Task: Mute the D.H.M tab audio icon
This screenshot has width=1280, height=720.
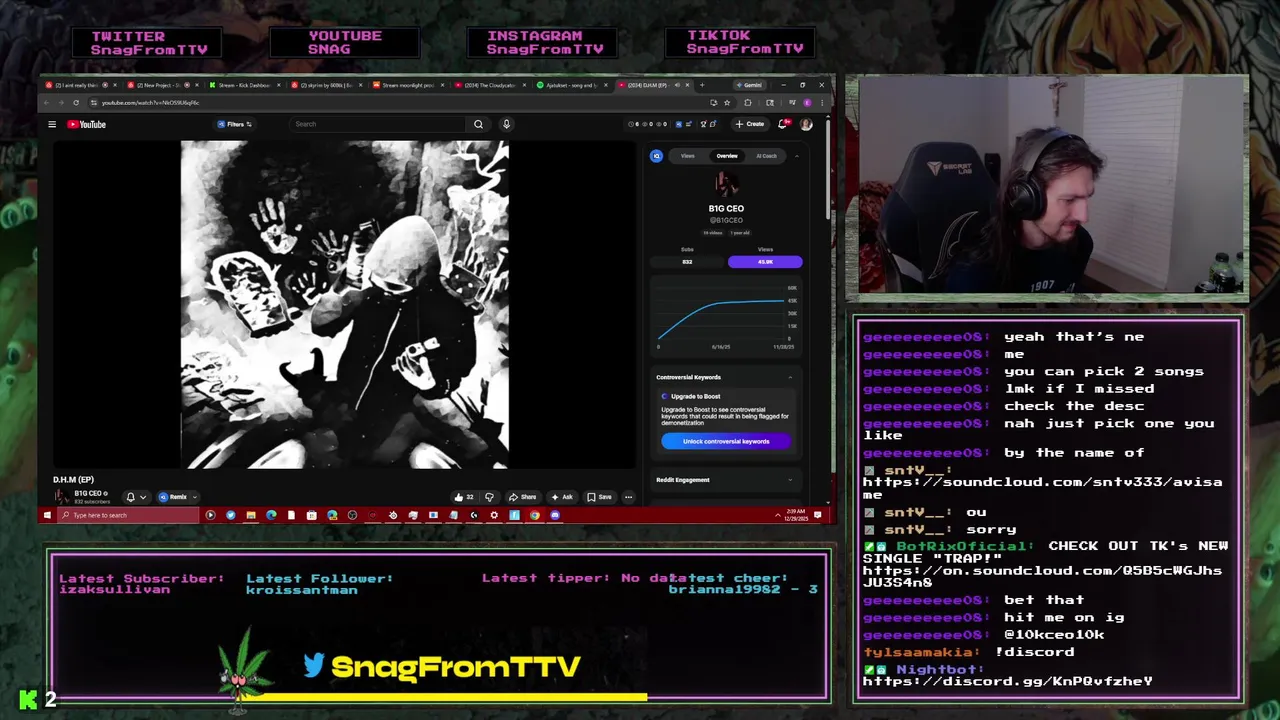Action: (677, 85)
